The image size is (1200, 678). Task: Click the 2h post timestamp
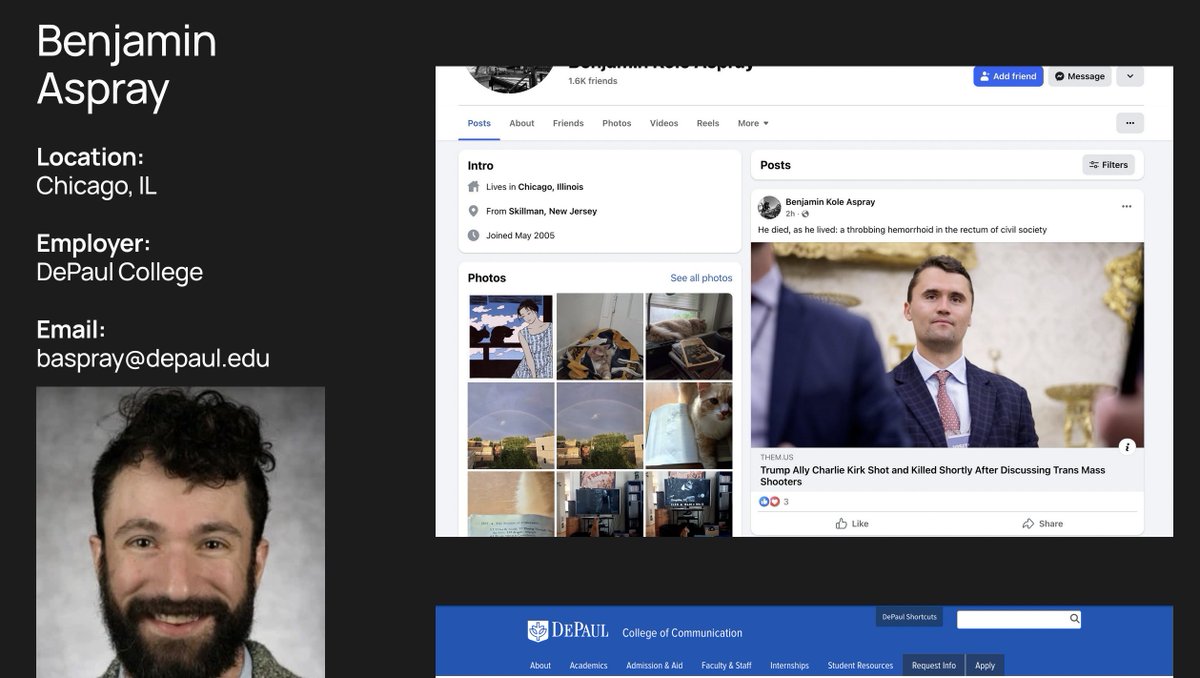[790, 214]
